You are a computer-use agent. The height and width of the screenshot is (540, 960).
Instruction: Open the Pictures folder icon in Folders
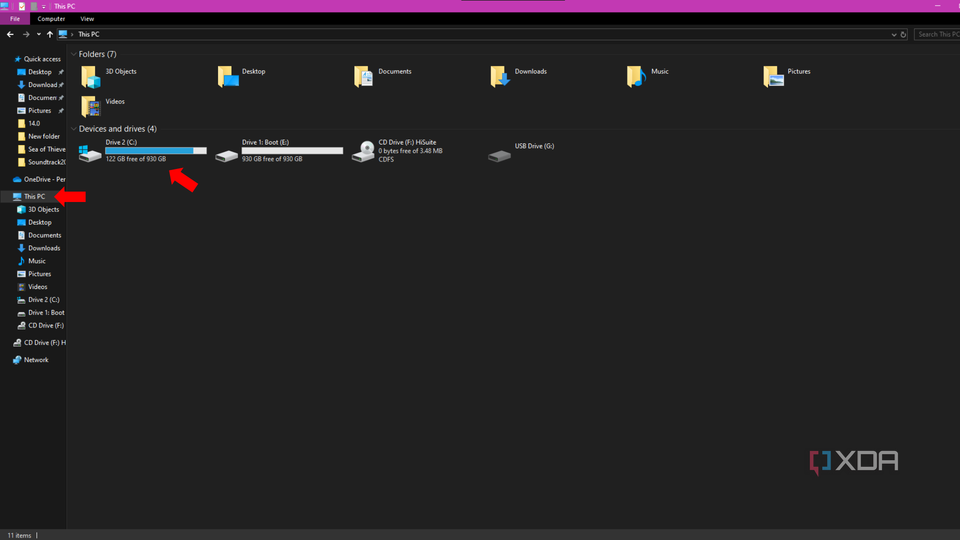pos(773,77)
